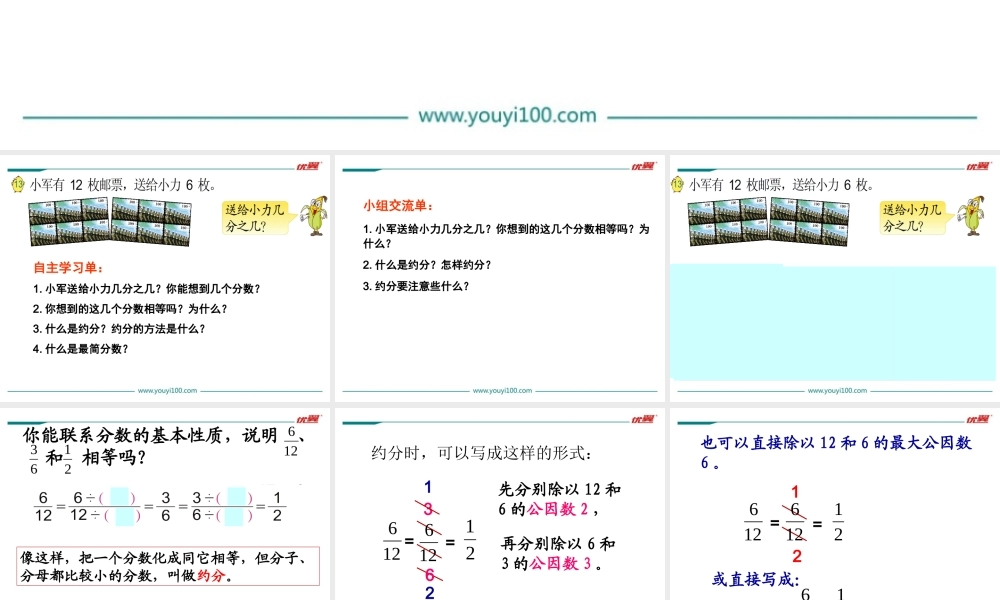The width and height of the screenshot is (1000, 600).
Task: Click the line 4. 什么是最简分数?
Action: point(80,349)
